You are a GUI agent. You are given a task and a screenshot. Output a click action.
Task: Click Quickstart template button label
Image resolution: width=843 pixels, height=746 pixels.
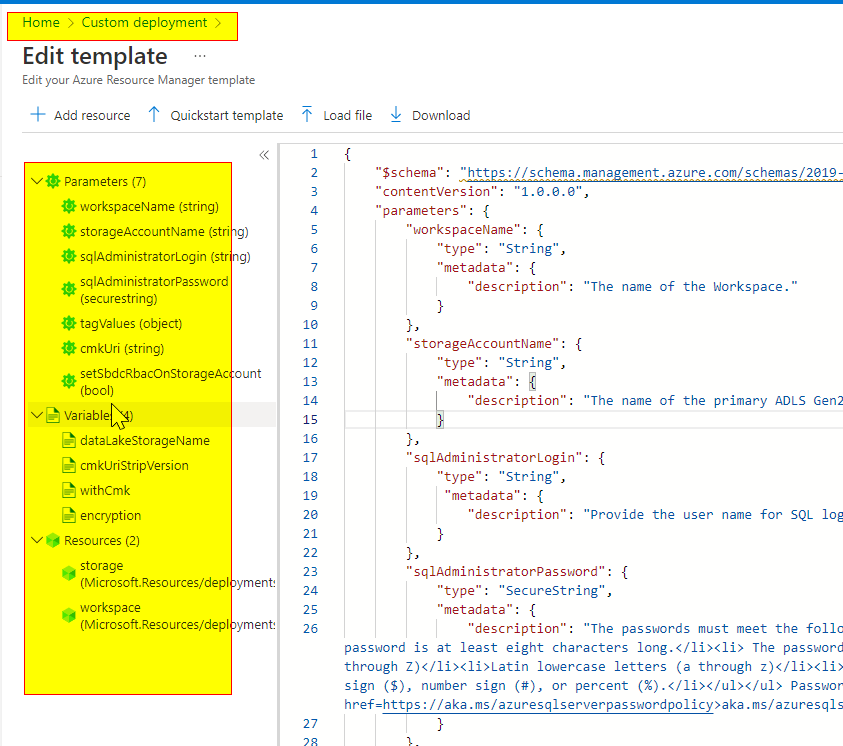pyautogui.click(x=226, y=116)
